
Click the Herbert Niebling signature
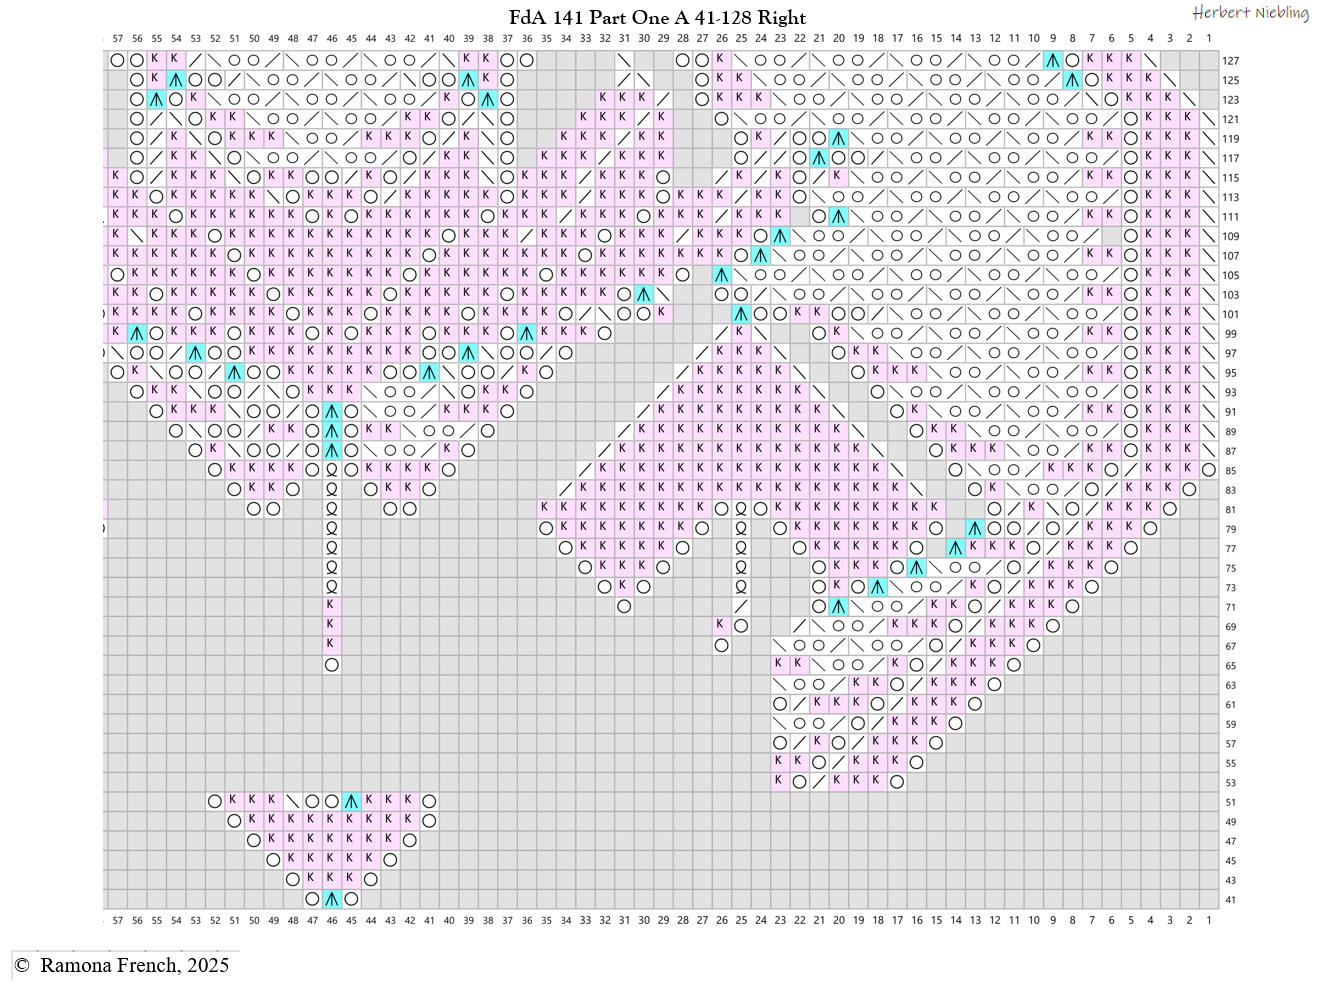click(1250, 13)
